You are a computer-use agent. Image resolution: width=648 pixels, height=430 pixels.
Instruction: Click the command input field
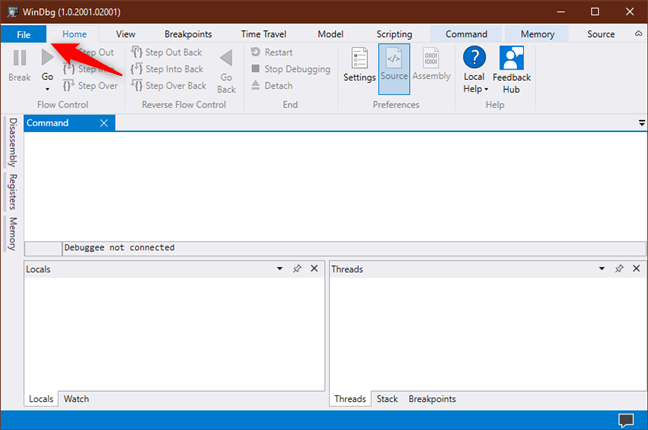(x=354, y=248)
